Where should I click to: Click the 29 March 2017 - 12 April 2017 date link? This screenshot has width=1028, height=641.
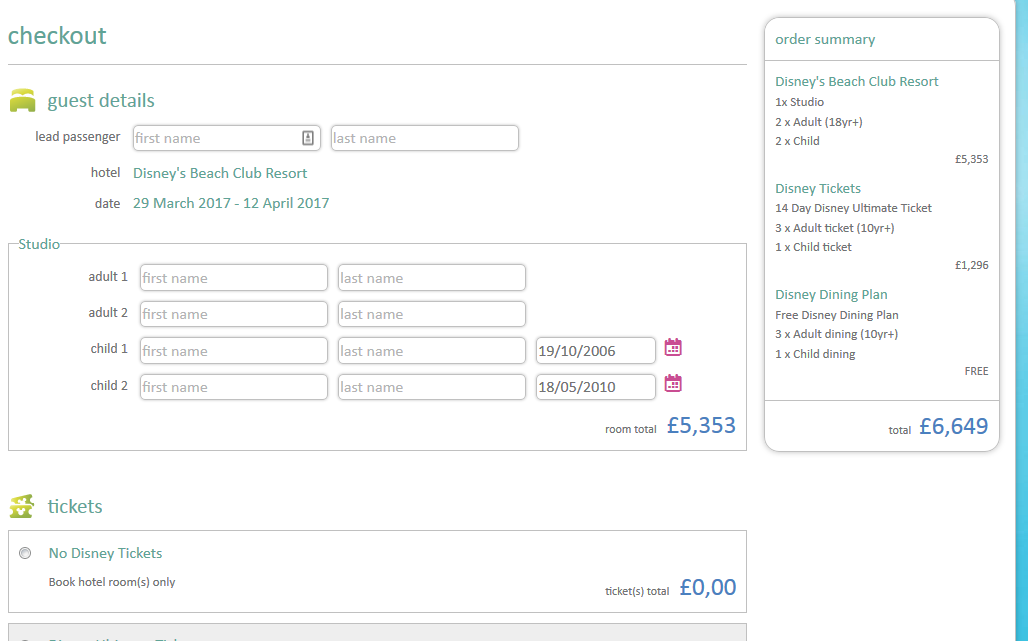click(x=231, y=203)
